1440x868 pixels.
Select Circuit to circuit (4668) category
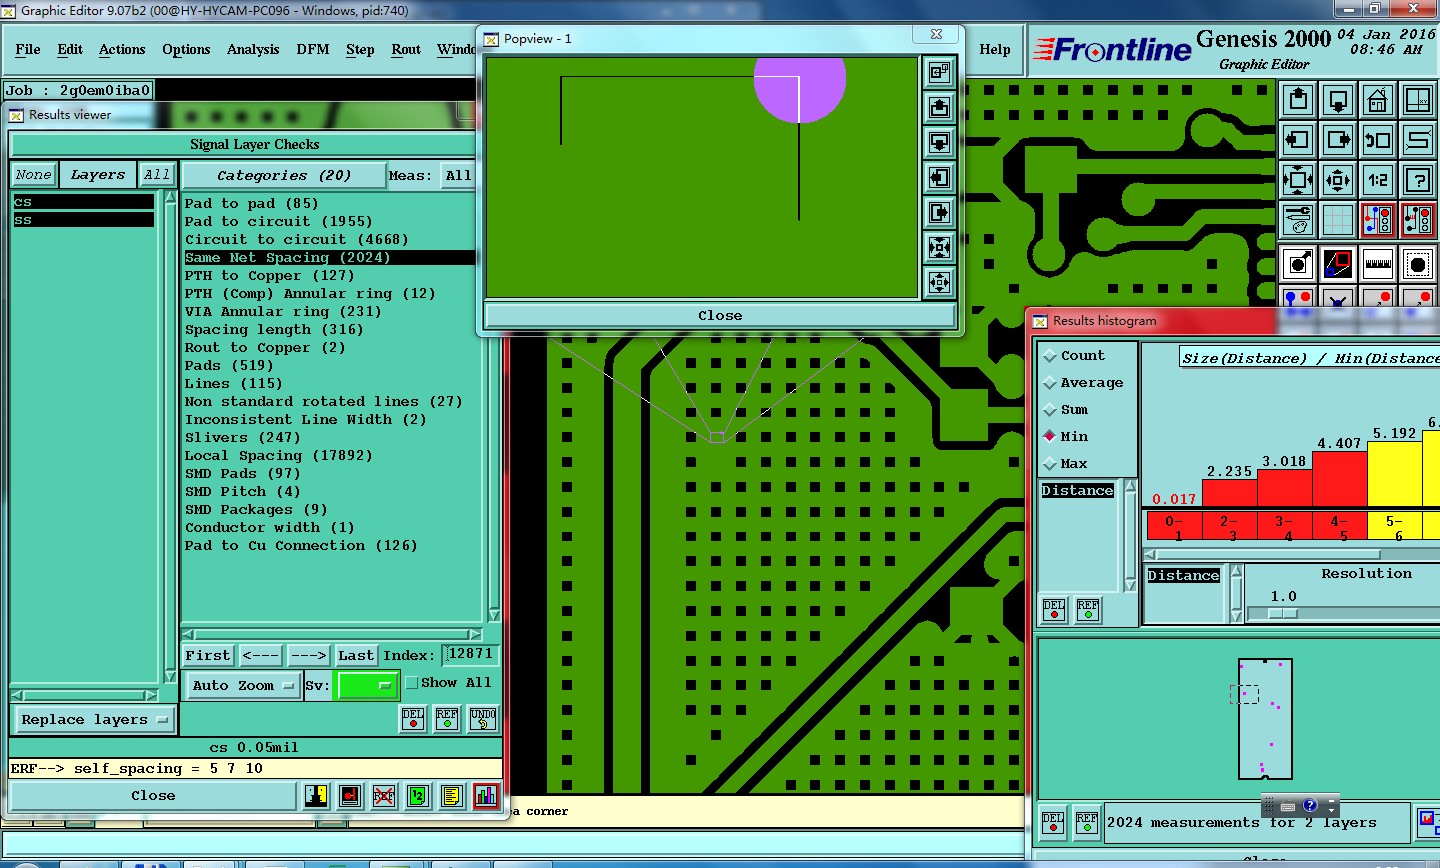pyautogui.click(x=296, y=239)
